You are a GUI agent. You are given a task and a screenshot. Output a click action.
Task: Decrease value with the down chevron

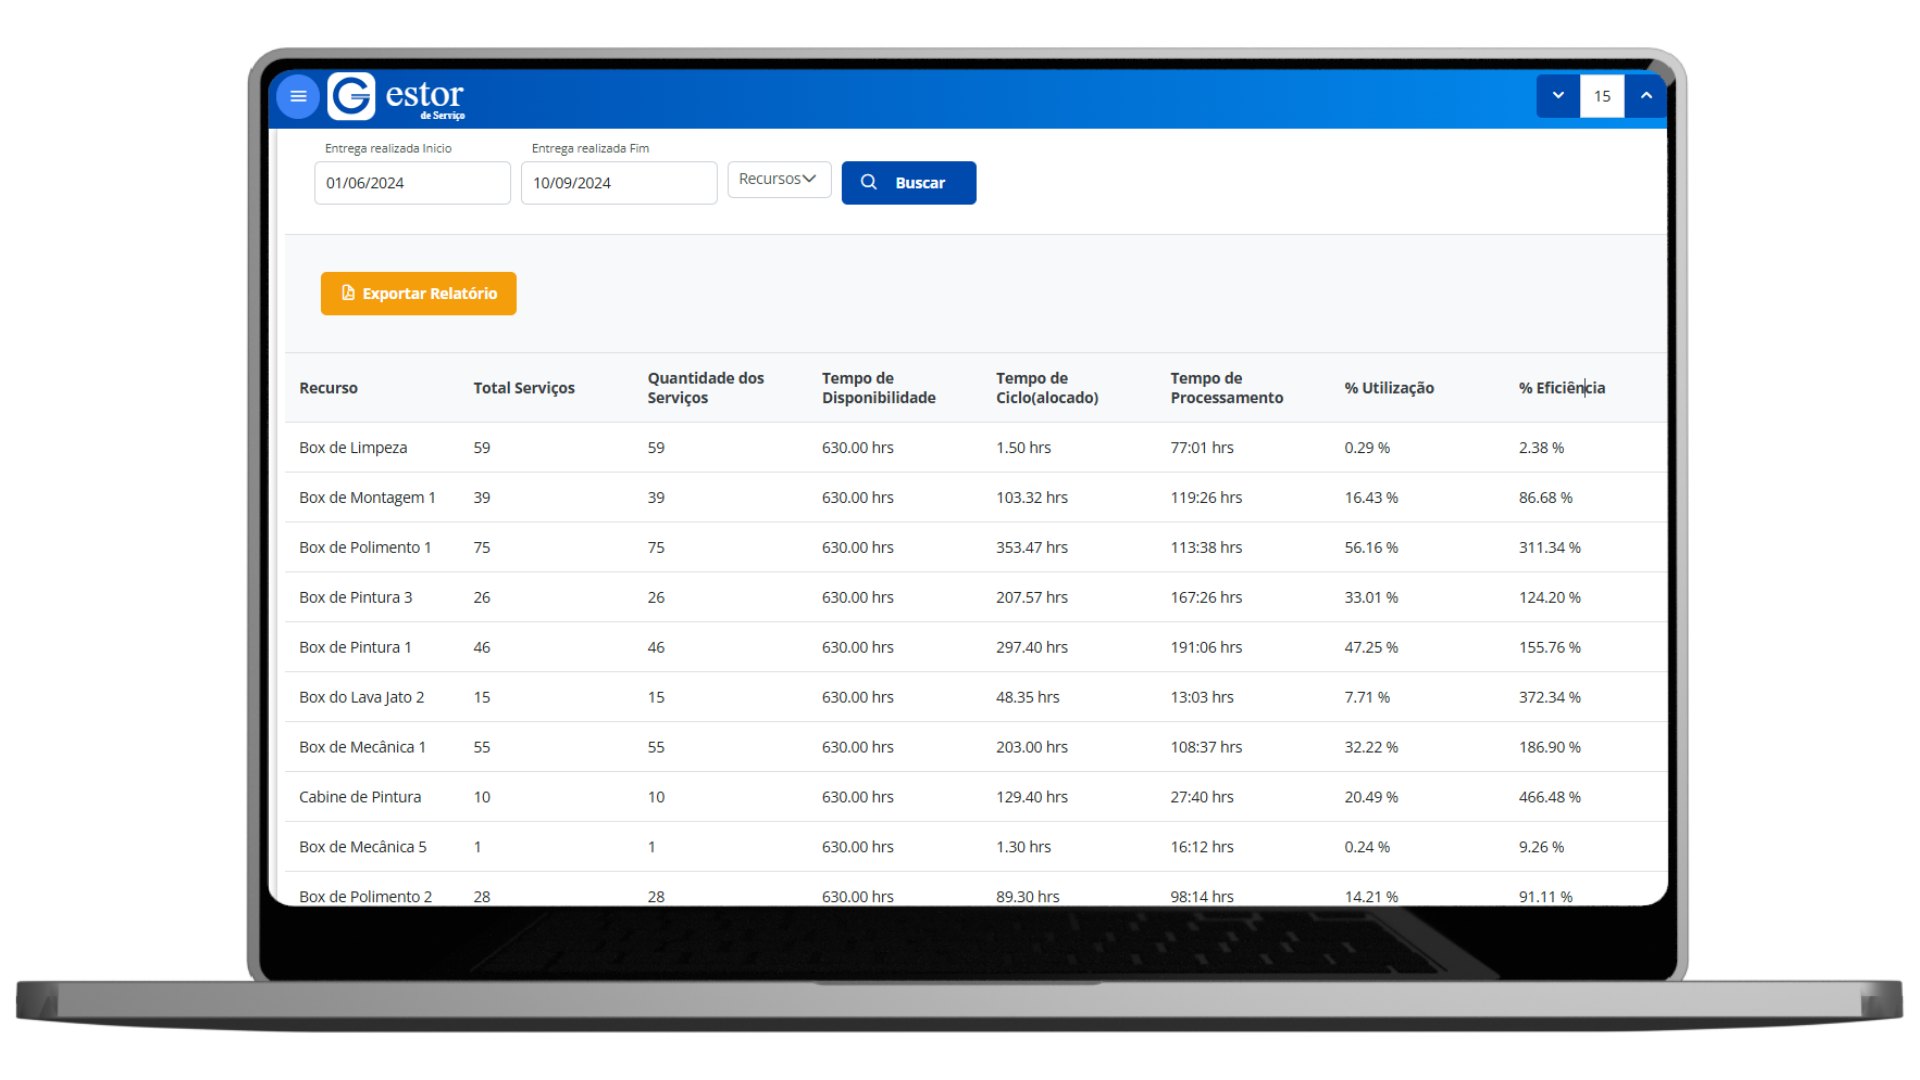pyautogui.click(x=1558, y=96)
